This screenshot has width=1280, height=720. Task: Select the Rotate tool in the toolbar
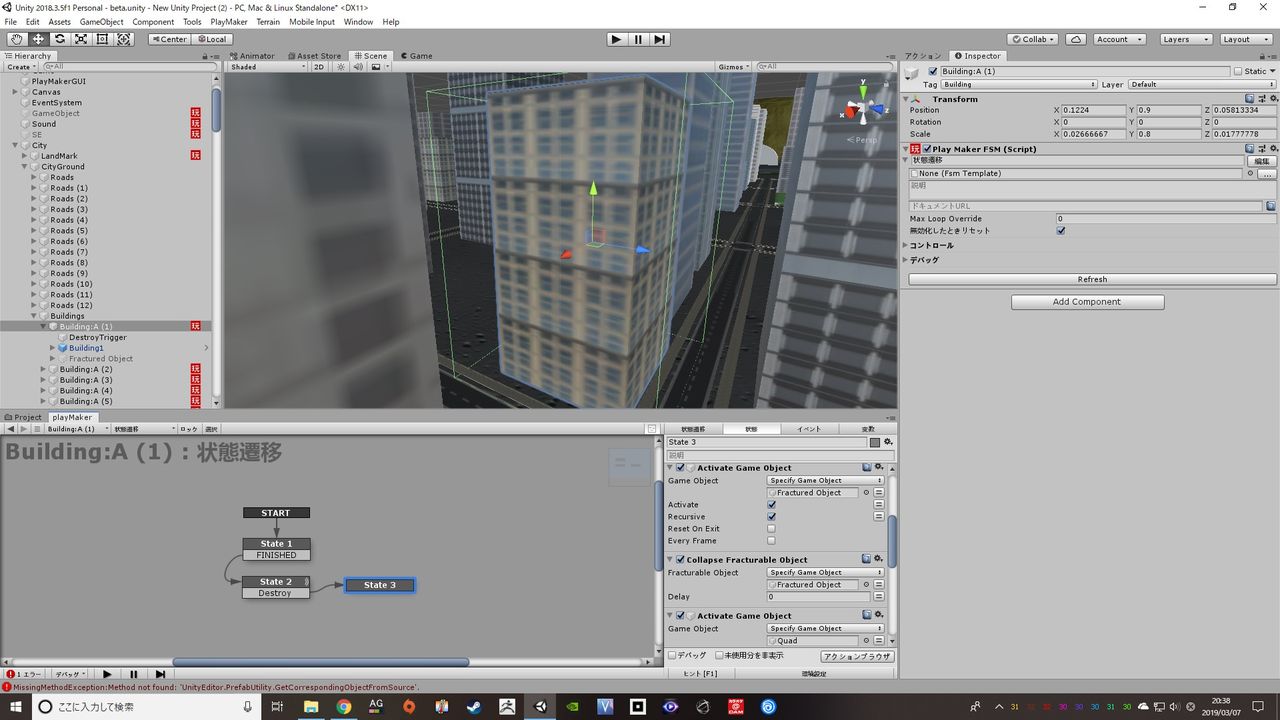pos(59,39)
